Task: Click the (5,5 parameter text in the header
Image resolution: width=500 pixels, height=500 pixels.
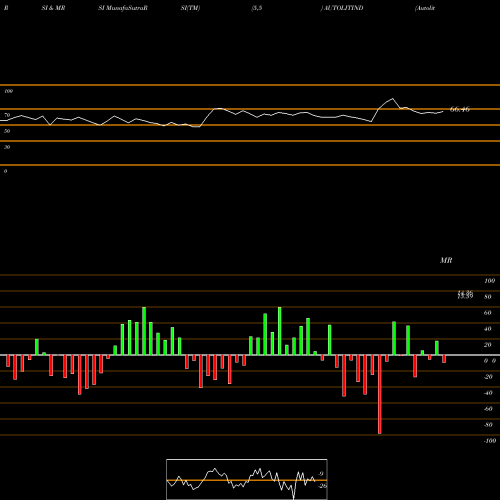Action: pos(257,8)
